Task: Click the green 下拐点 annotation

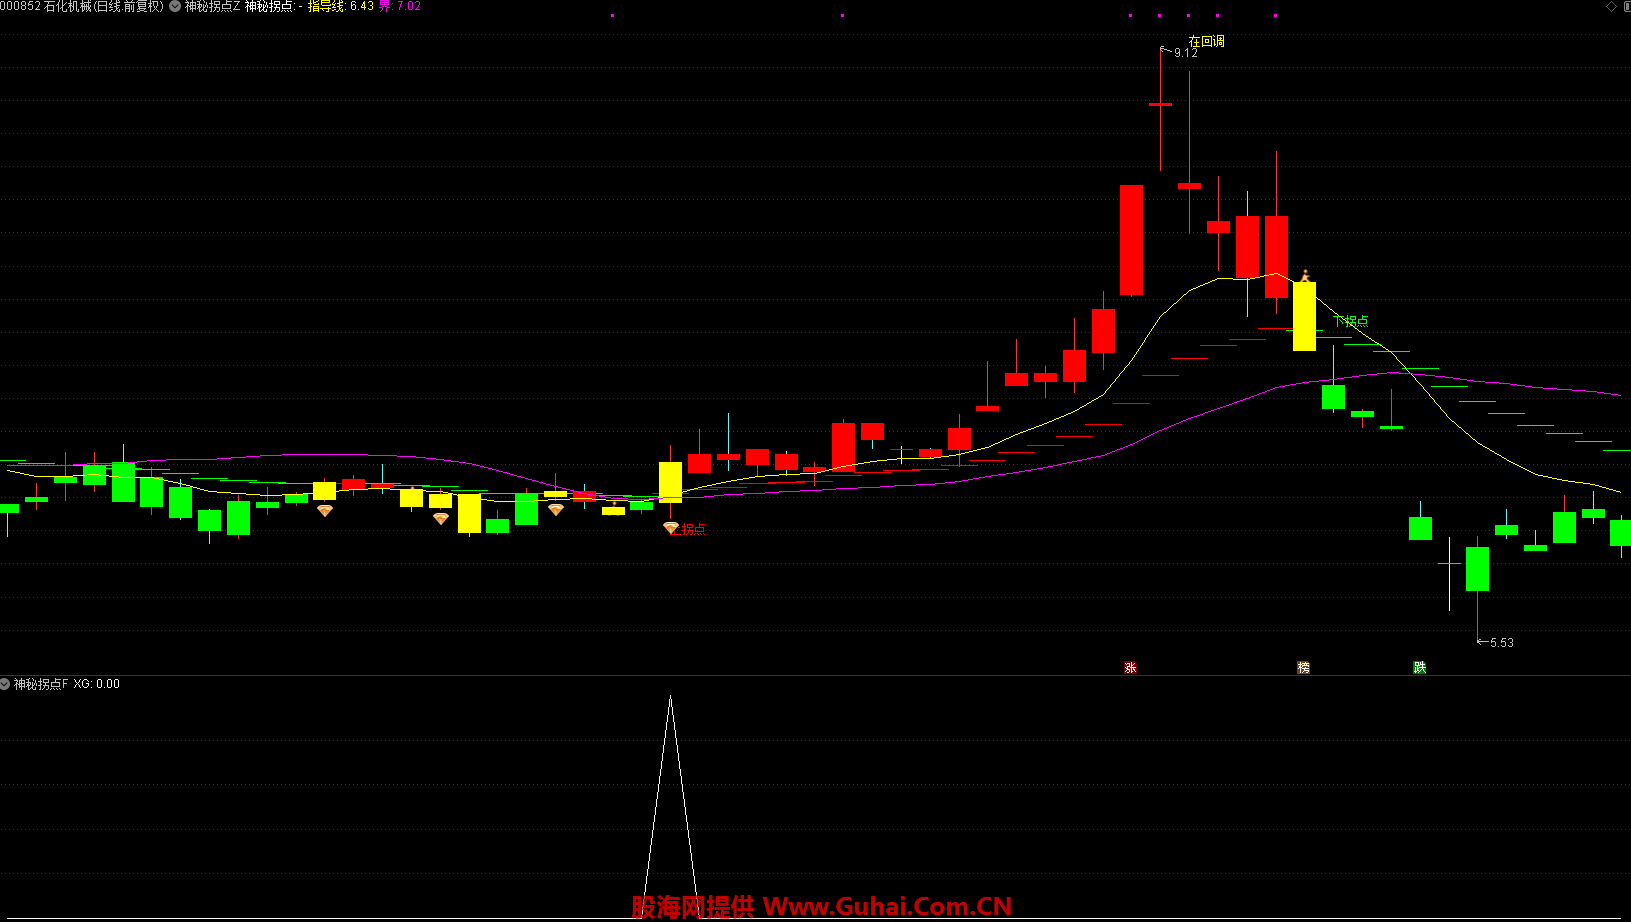Action: pos(1351,321)
